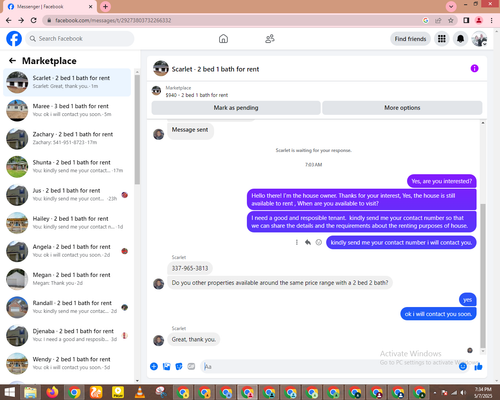
Task: Open the Shunta conversation
Action: pyautogui.click(x=67, y=166)
